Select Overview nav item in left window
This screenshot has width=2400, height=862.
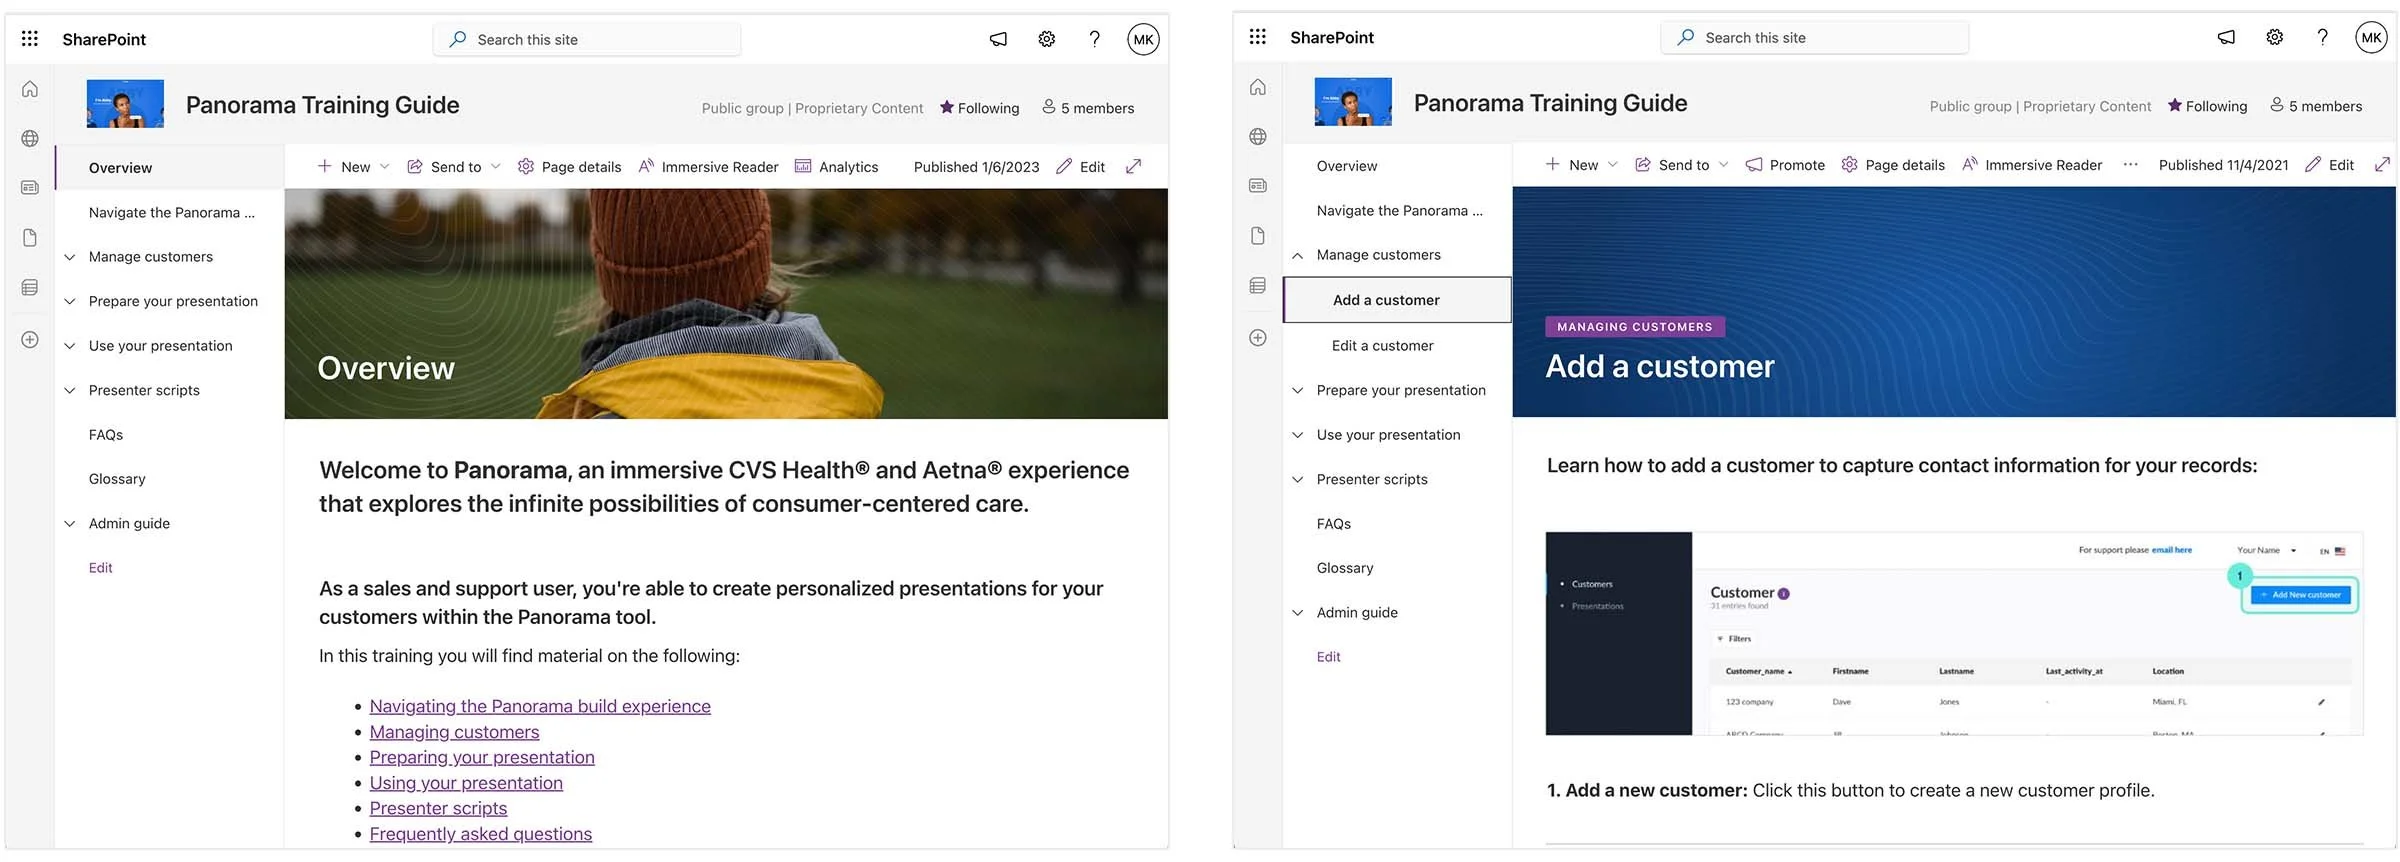tap(170, 167)
